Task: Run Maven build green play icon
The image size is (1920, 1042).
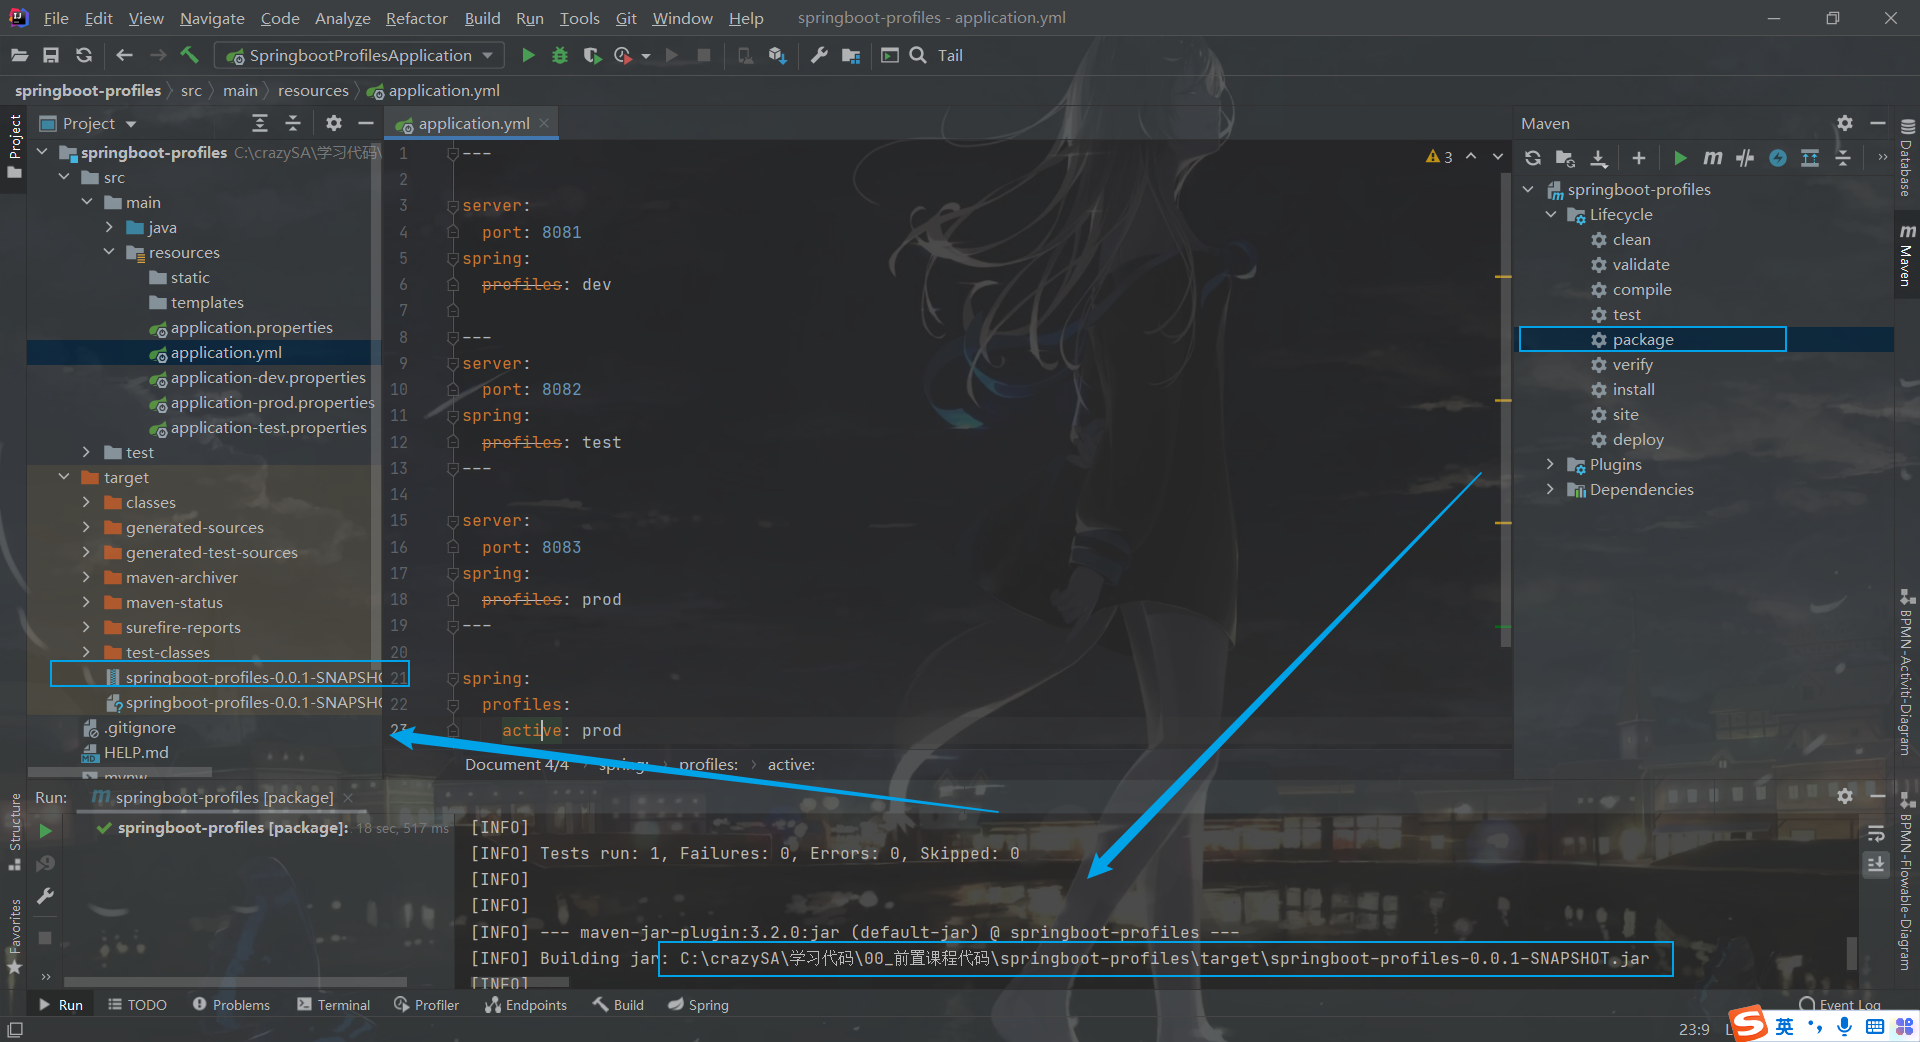Action: point(1680,158)
